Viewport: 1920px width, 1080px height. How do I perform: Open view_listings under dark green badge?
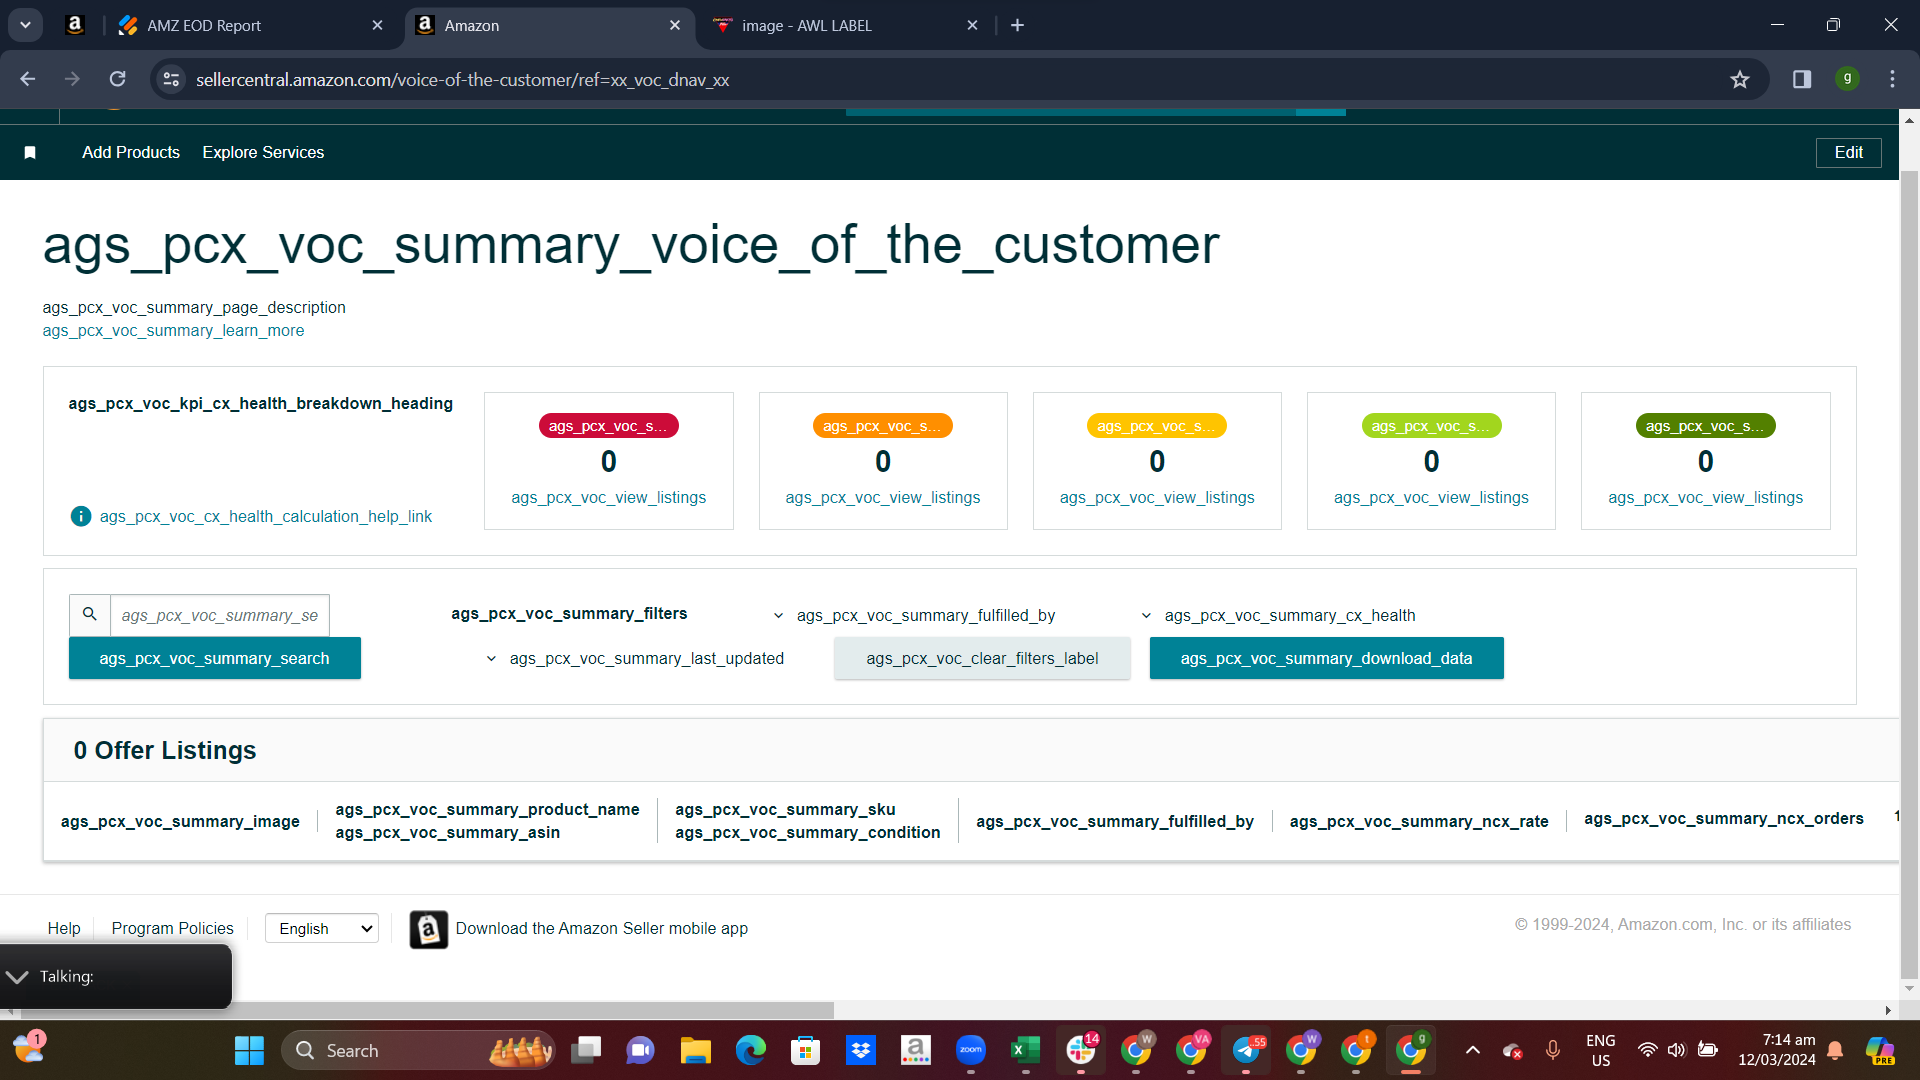1705,497
